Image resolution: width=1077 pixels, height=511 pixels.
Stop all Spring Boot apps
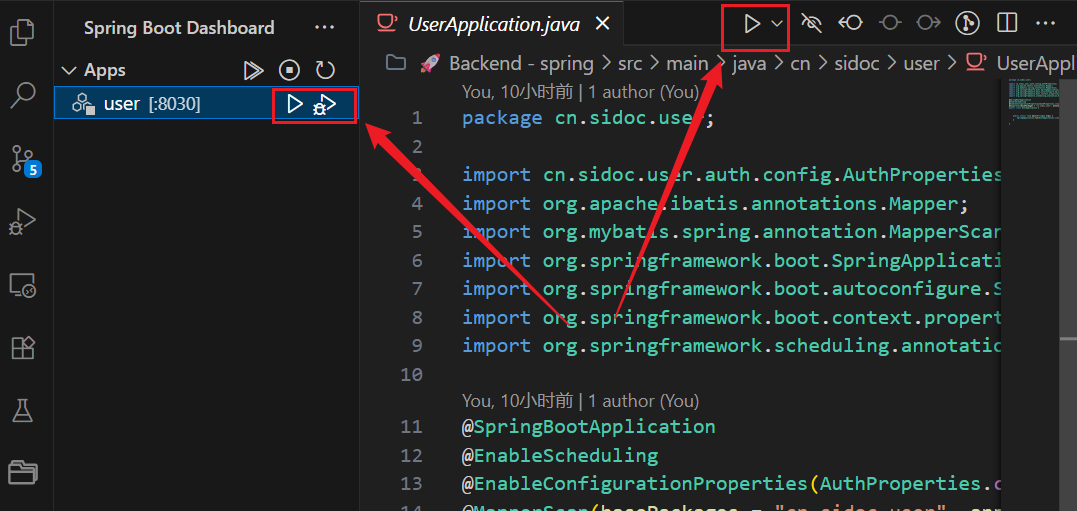click(289, 70)
